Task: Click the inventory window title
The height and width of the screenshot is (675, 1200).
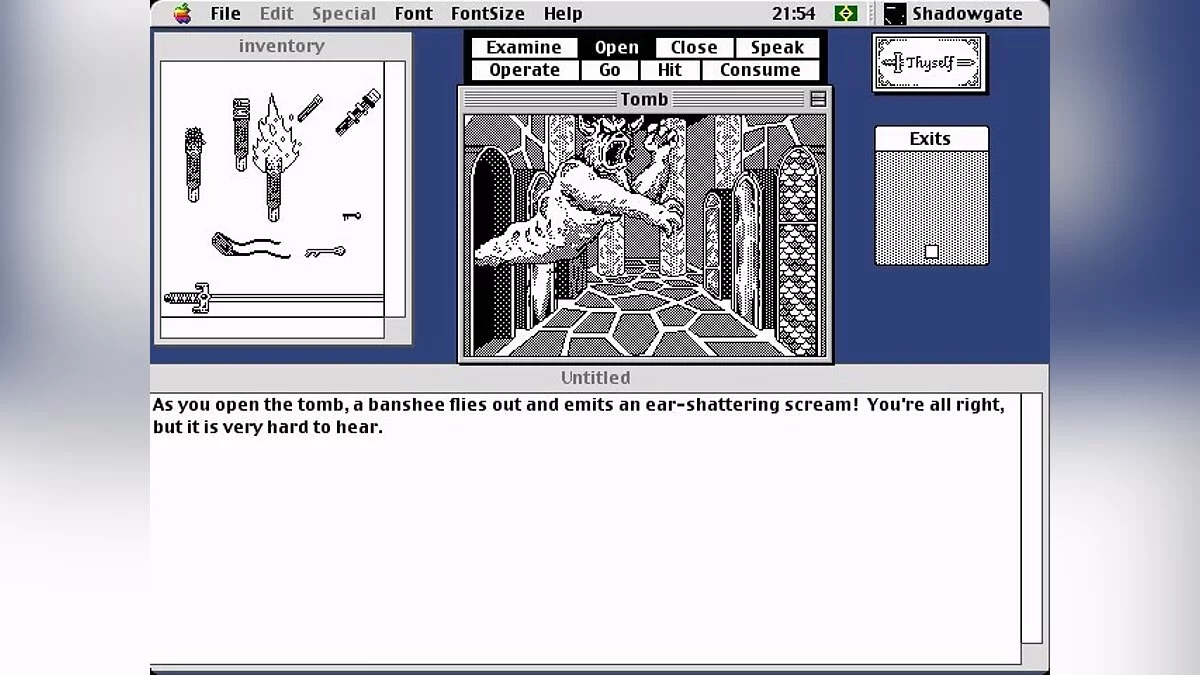Action: pos(281,46)
